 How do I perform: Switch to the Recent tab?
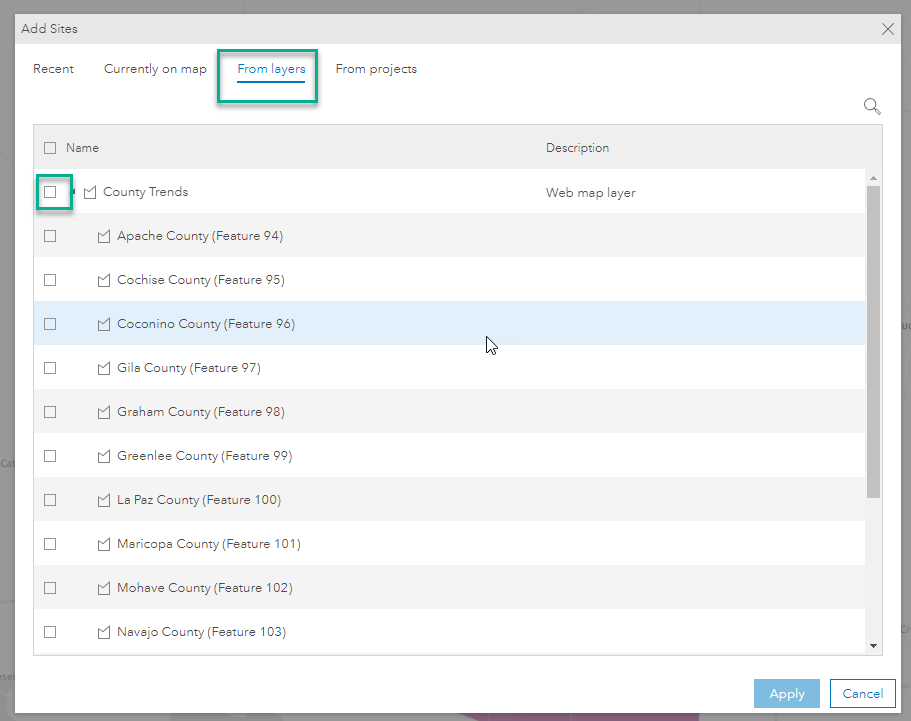[x=53, y=69]
